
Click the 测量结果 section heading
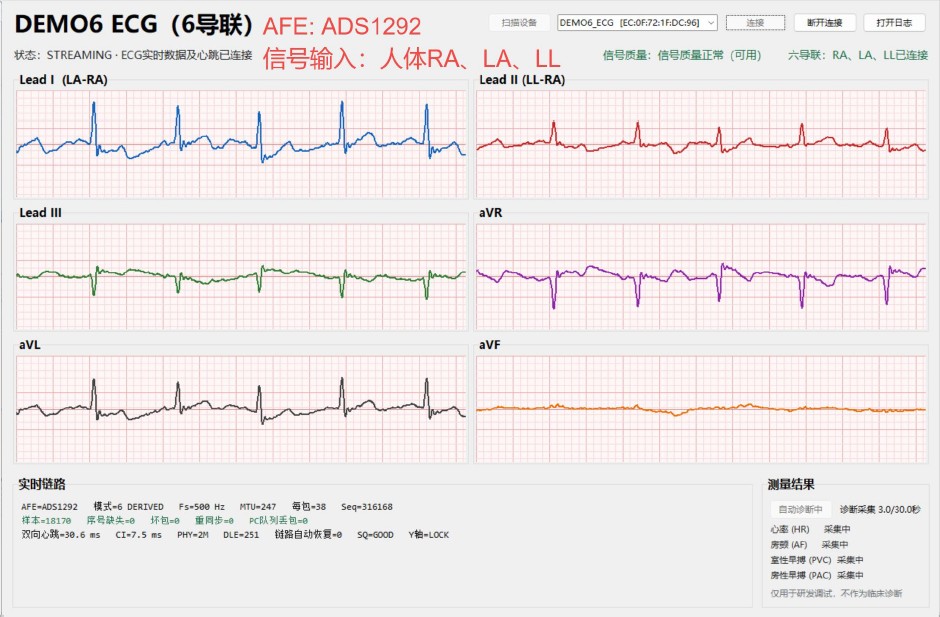click(x=791, y=484)
